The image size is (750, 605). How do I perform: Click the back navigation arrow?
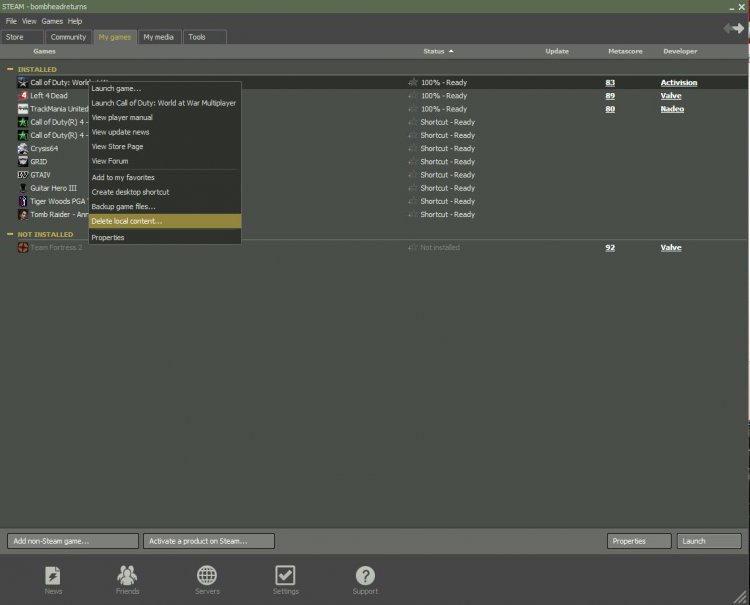[728, 28]
